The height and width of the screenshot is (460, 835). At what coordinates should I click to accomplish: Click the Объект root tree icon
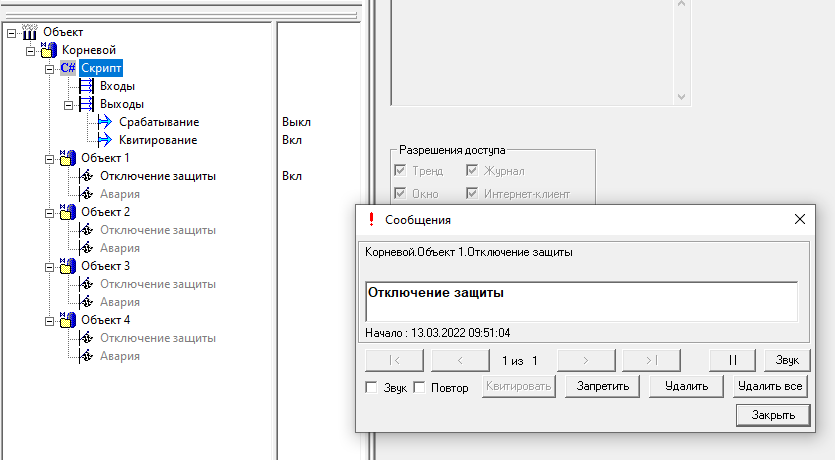point(30,32)
